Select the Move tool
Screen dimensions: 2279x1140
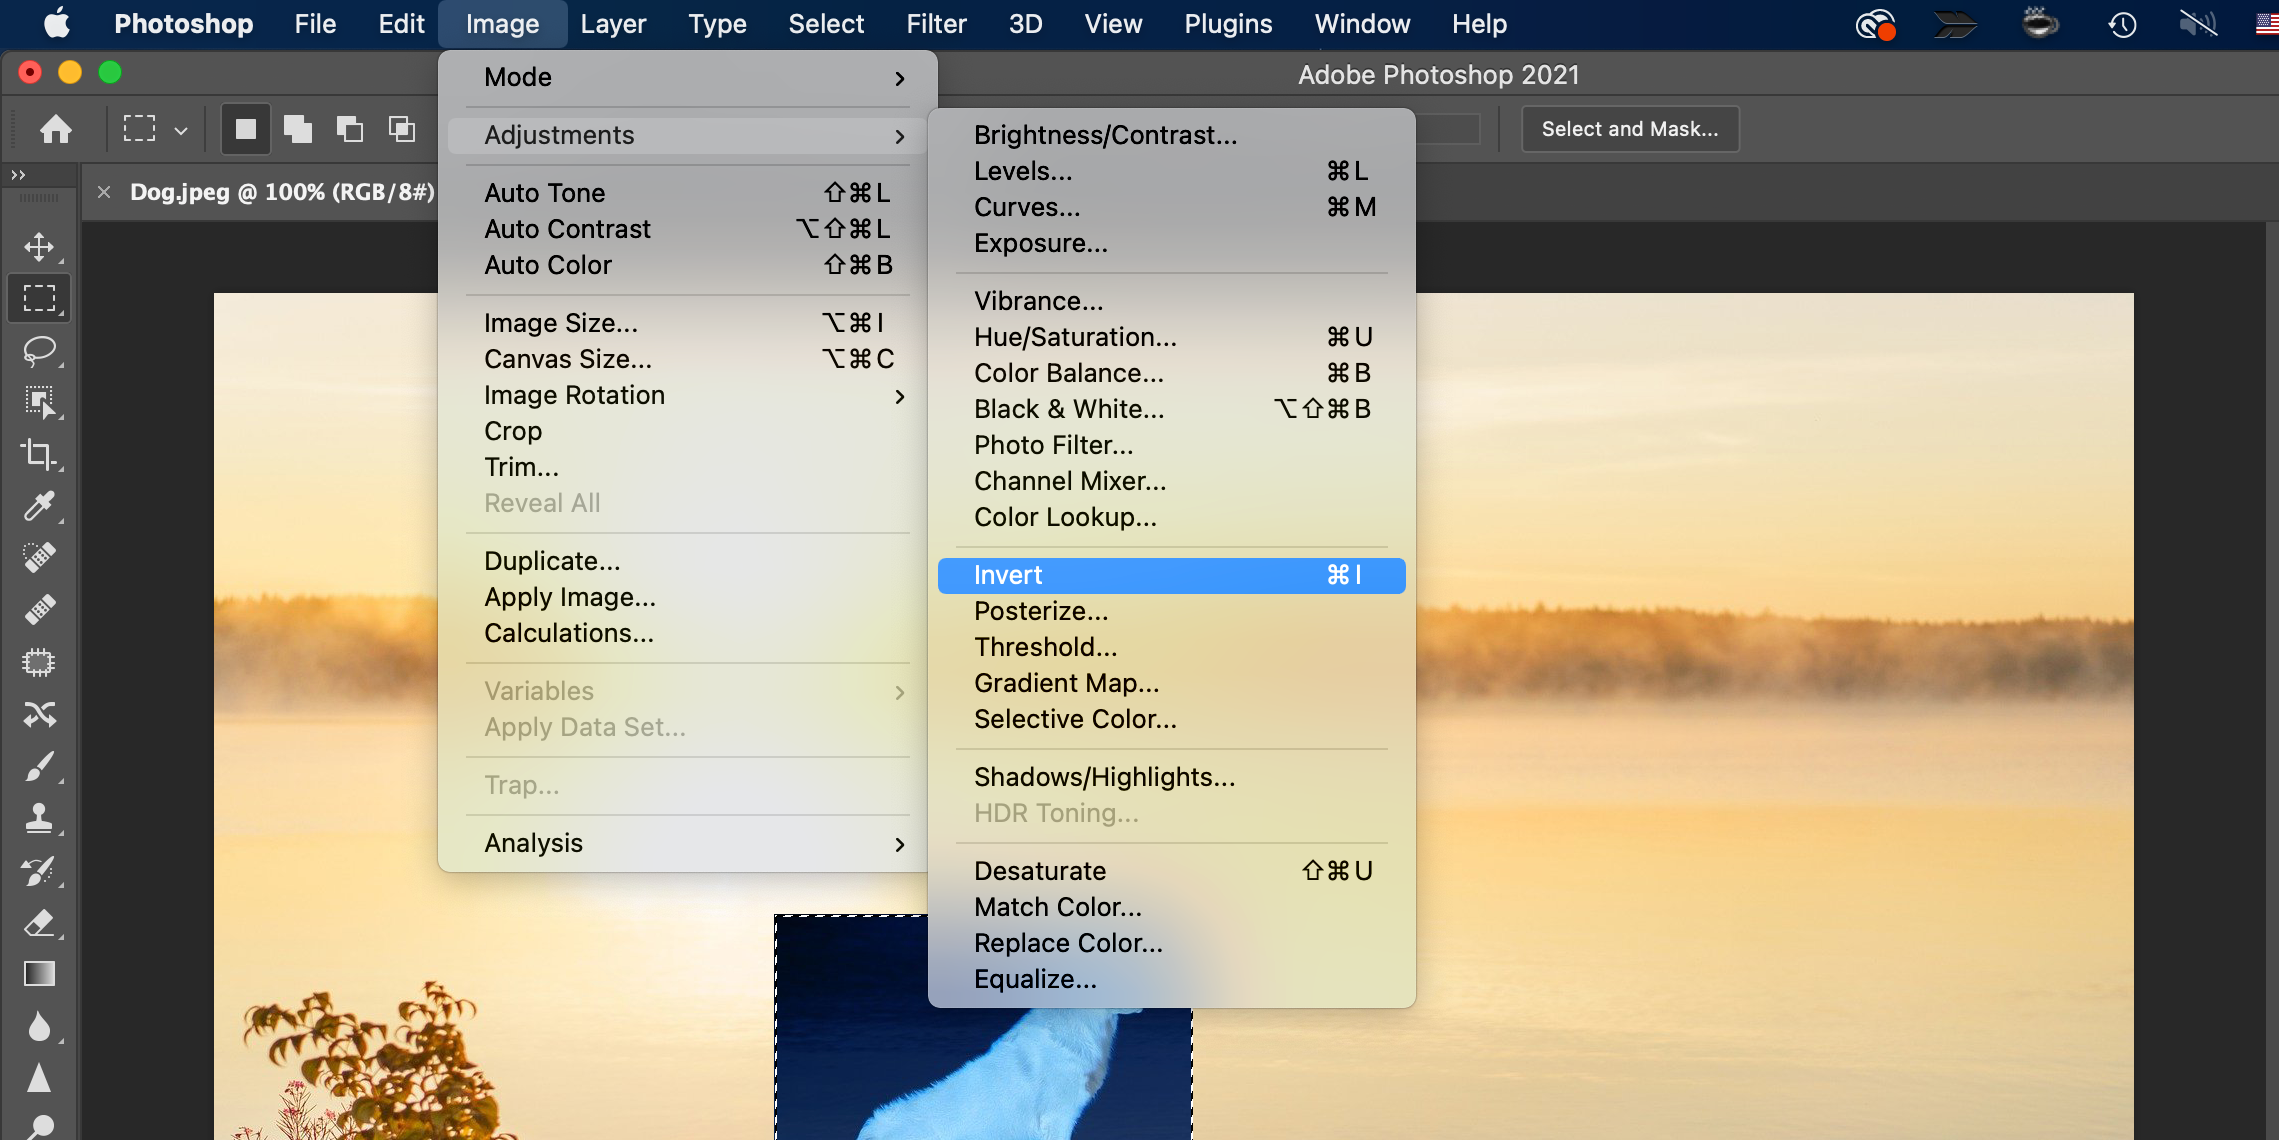tap(40, 247)
